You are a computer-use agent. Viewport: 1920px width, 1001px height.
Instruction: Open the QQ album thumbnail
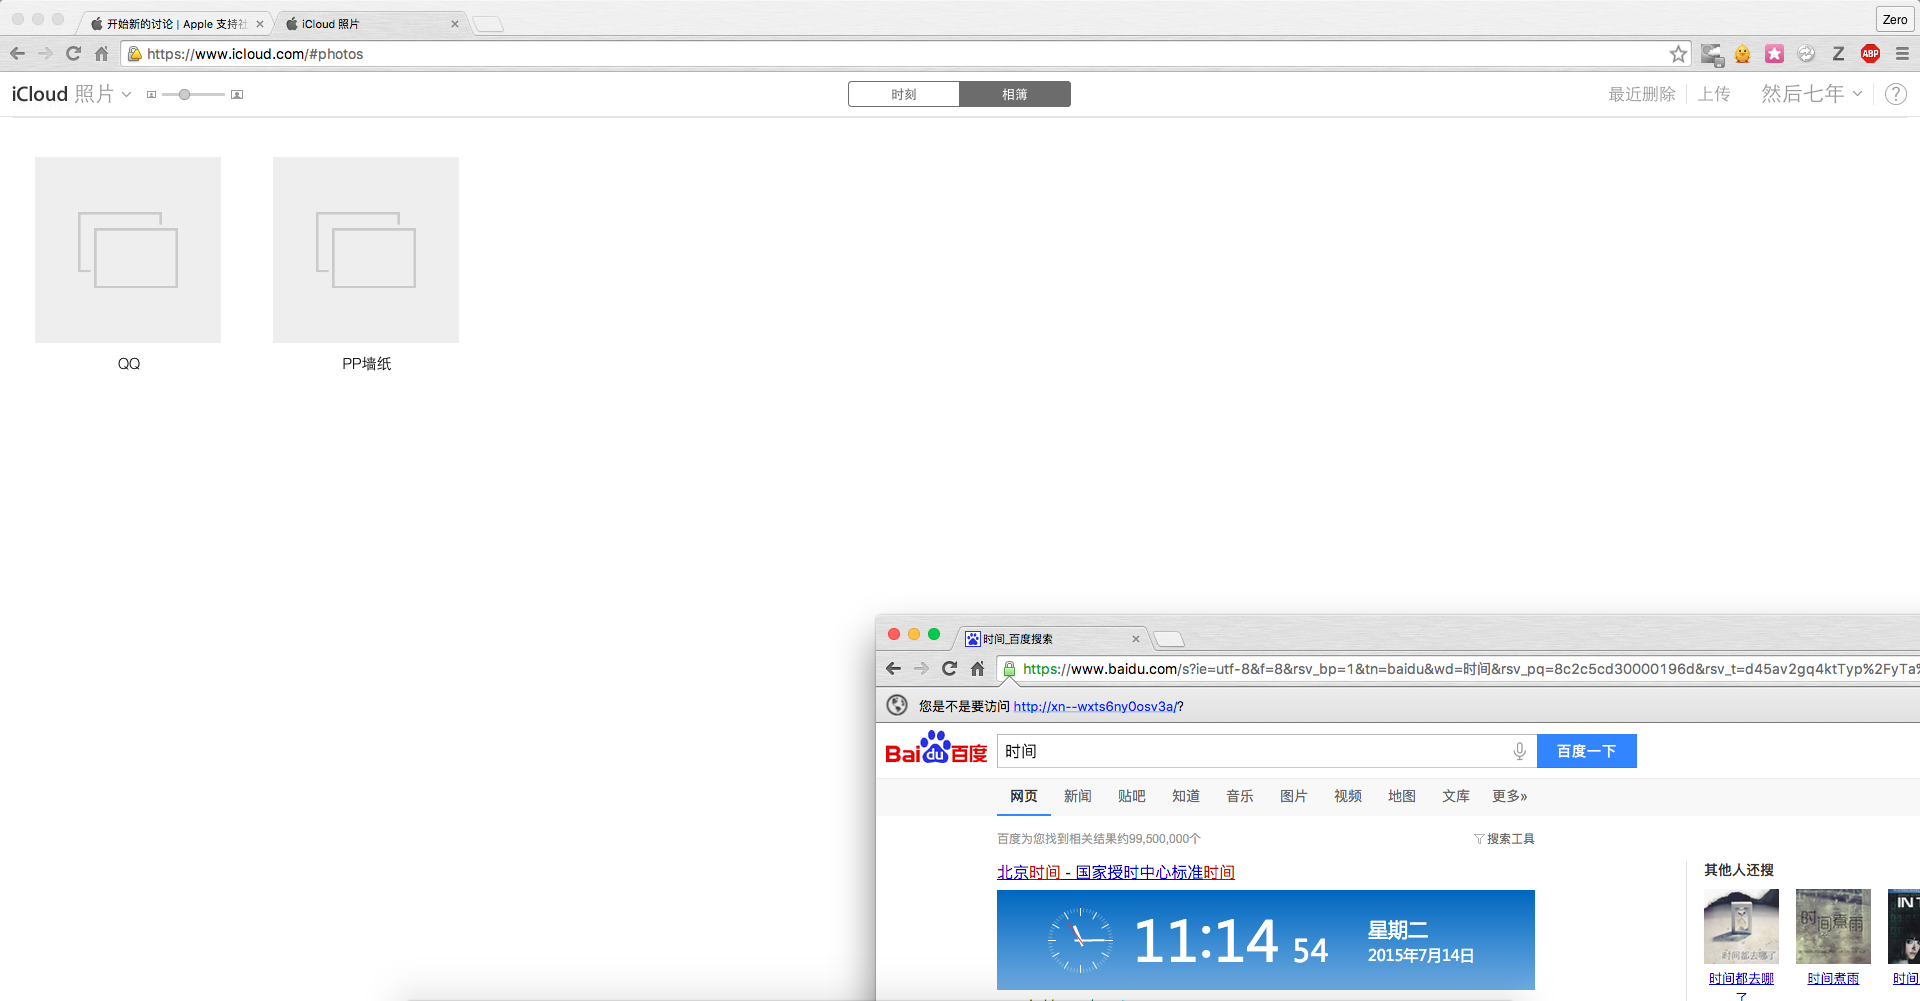(128, 250)
